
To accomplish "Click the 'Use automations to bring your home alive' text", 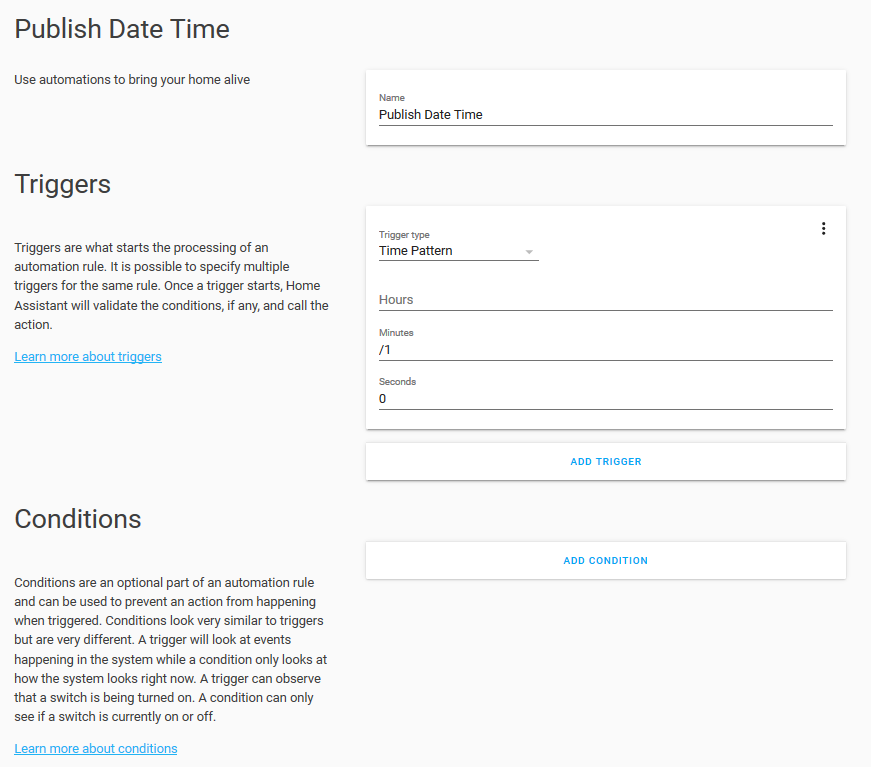I will coord(132,80).
